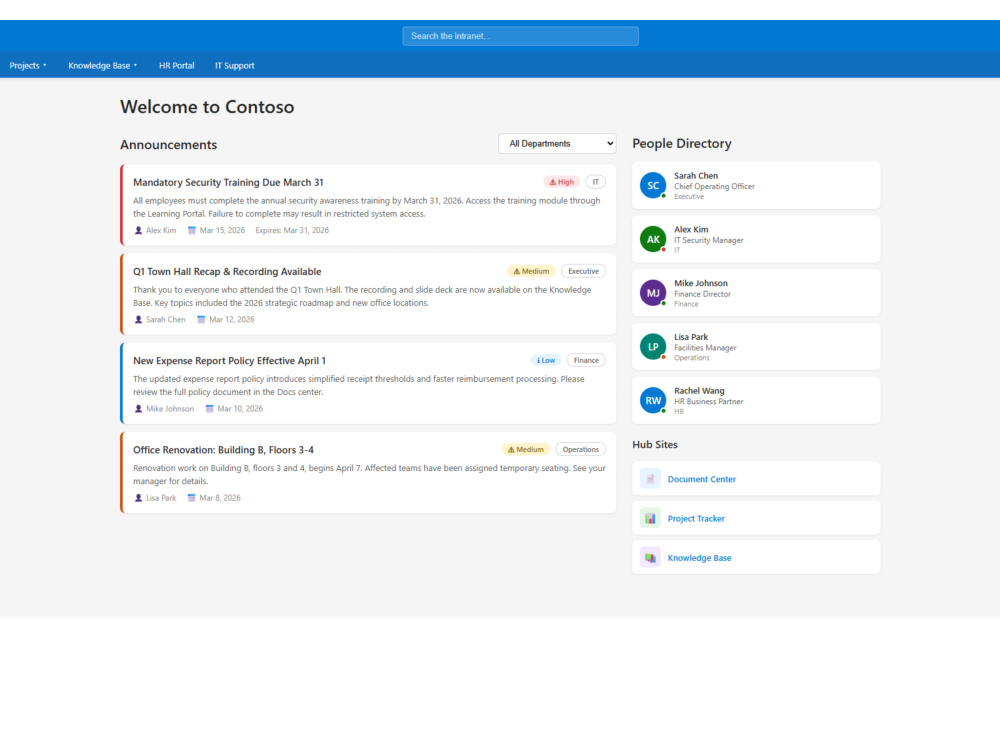Expand the Knowledge Base nav menu
Image resolution: width=1000 pixels, height=750 pixels.
click(x=103, y=66)
